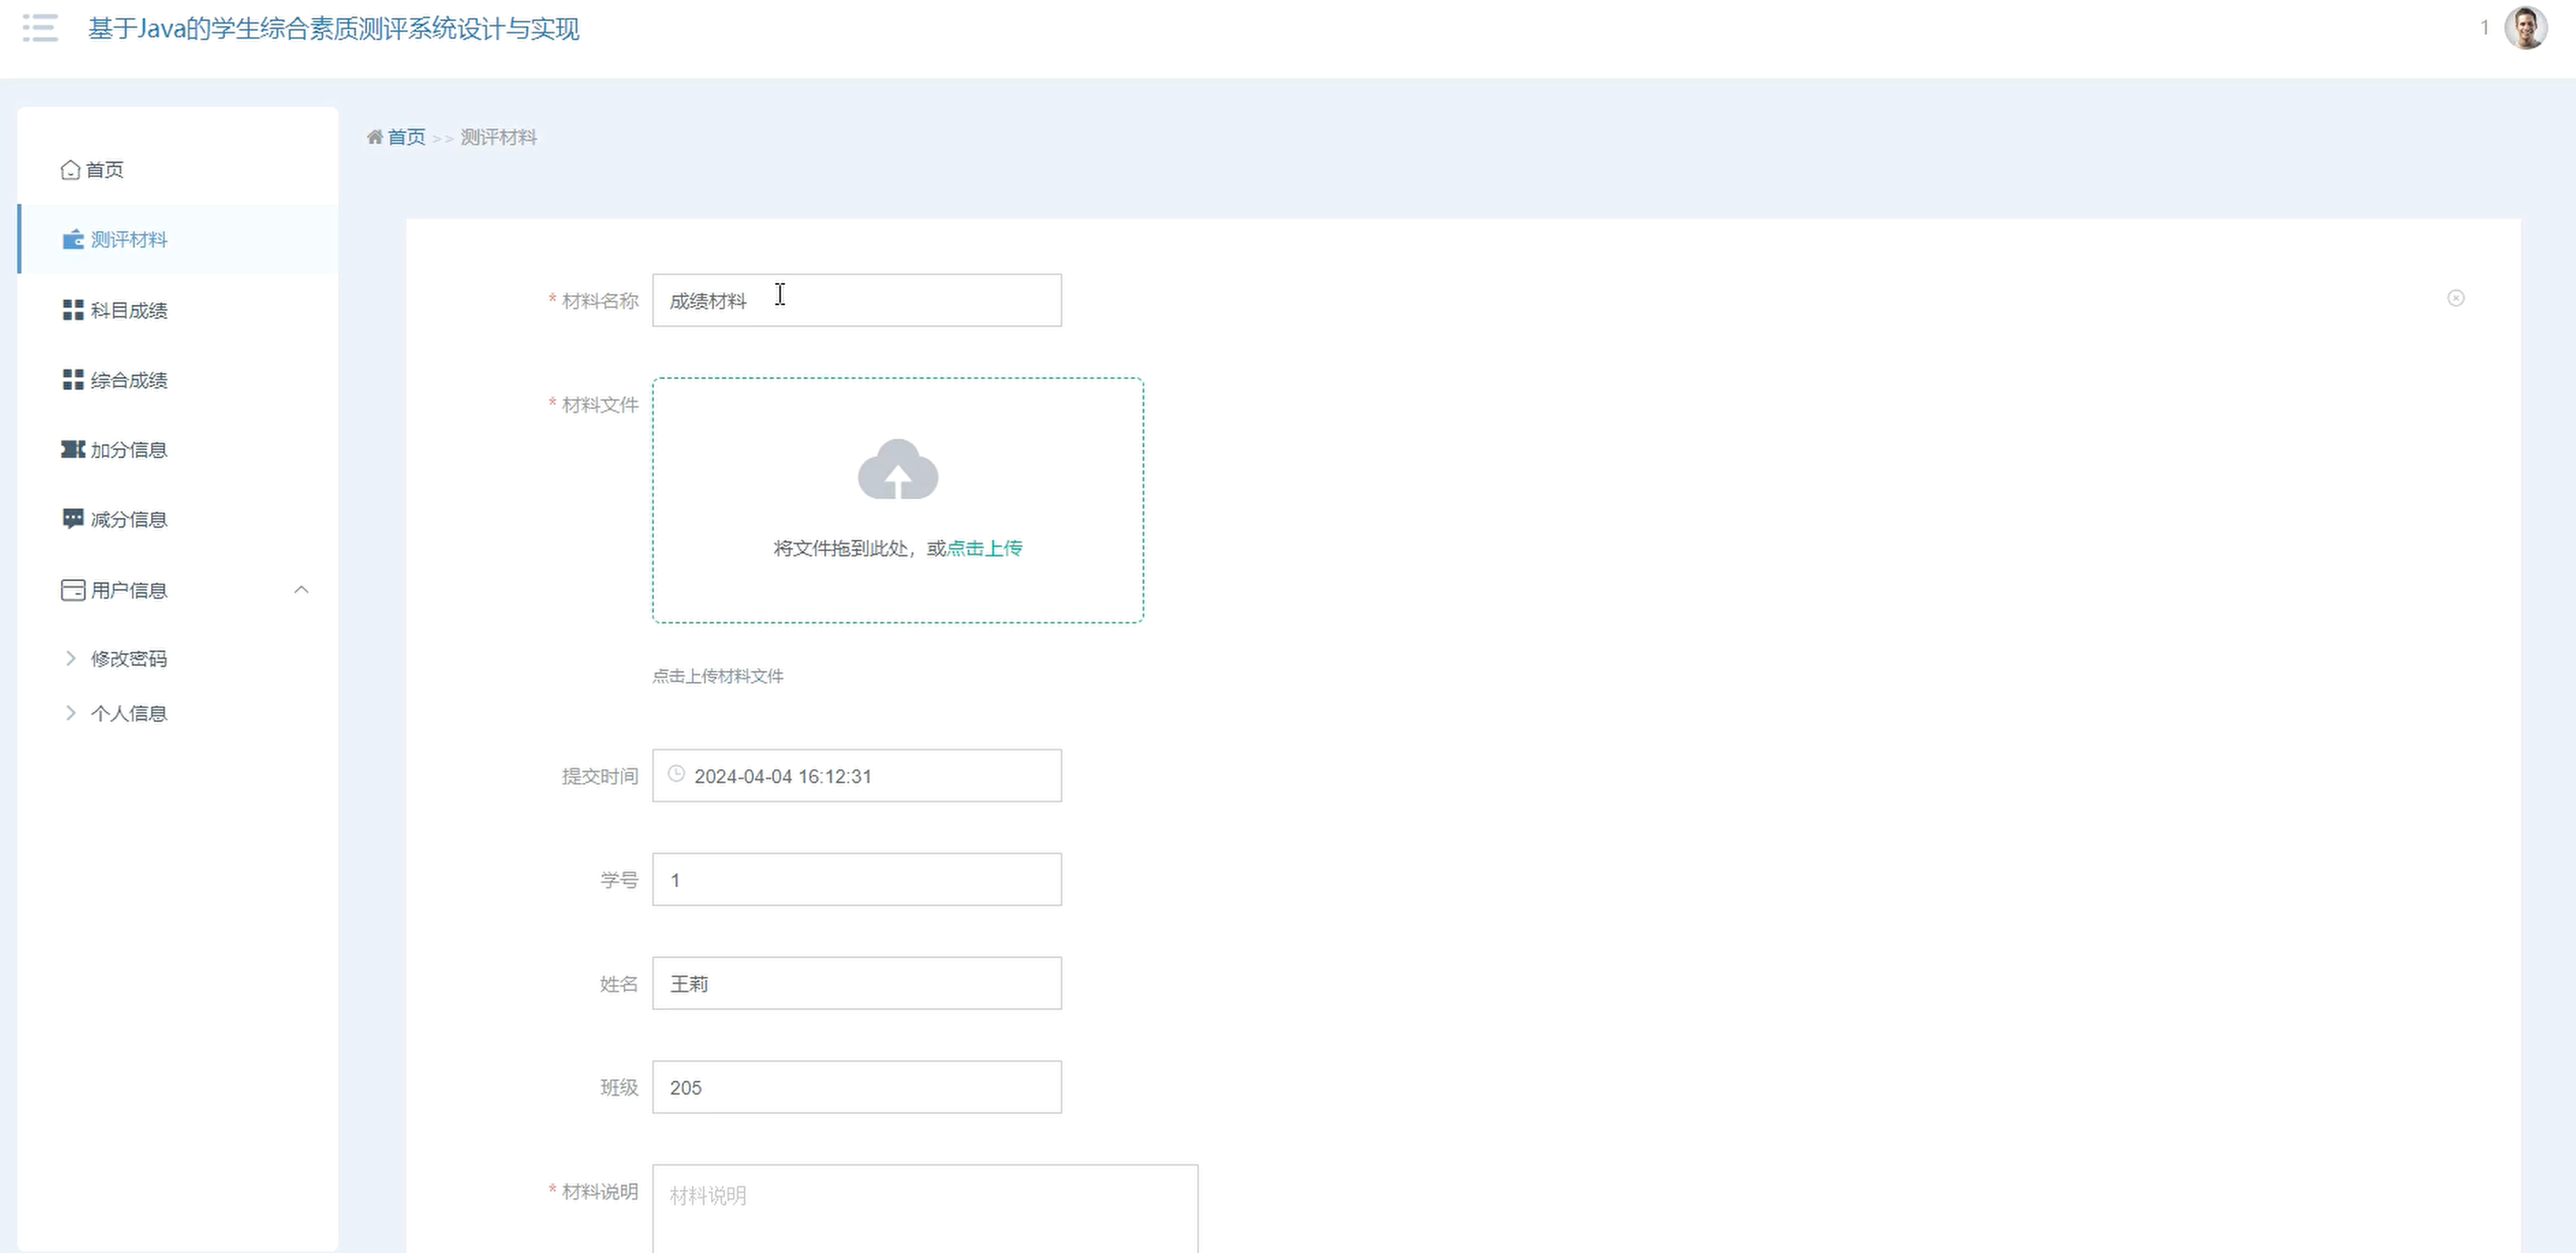
Task: Click the 测评材料 sidebar wallet icon
Action: pyautogui.click(x=73, y=239)
